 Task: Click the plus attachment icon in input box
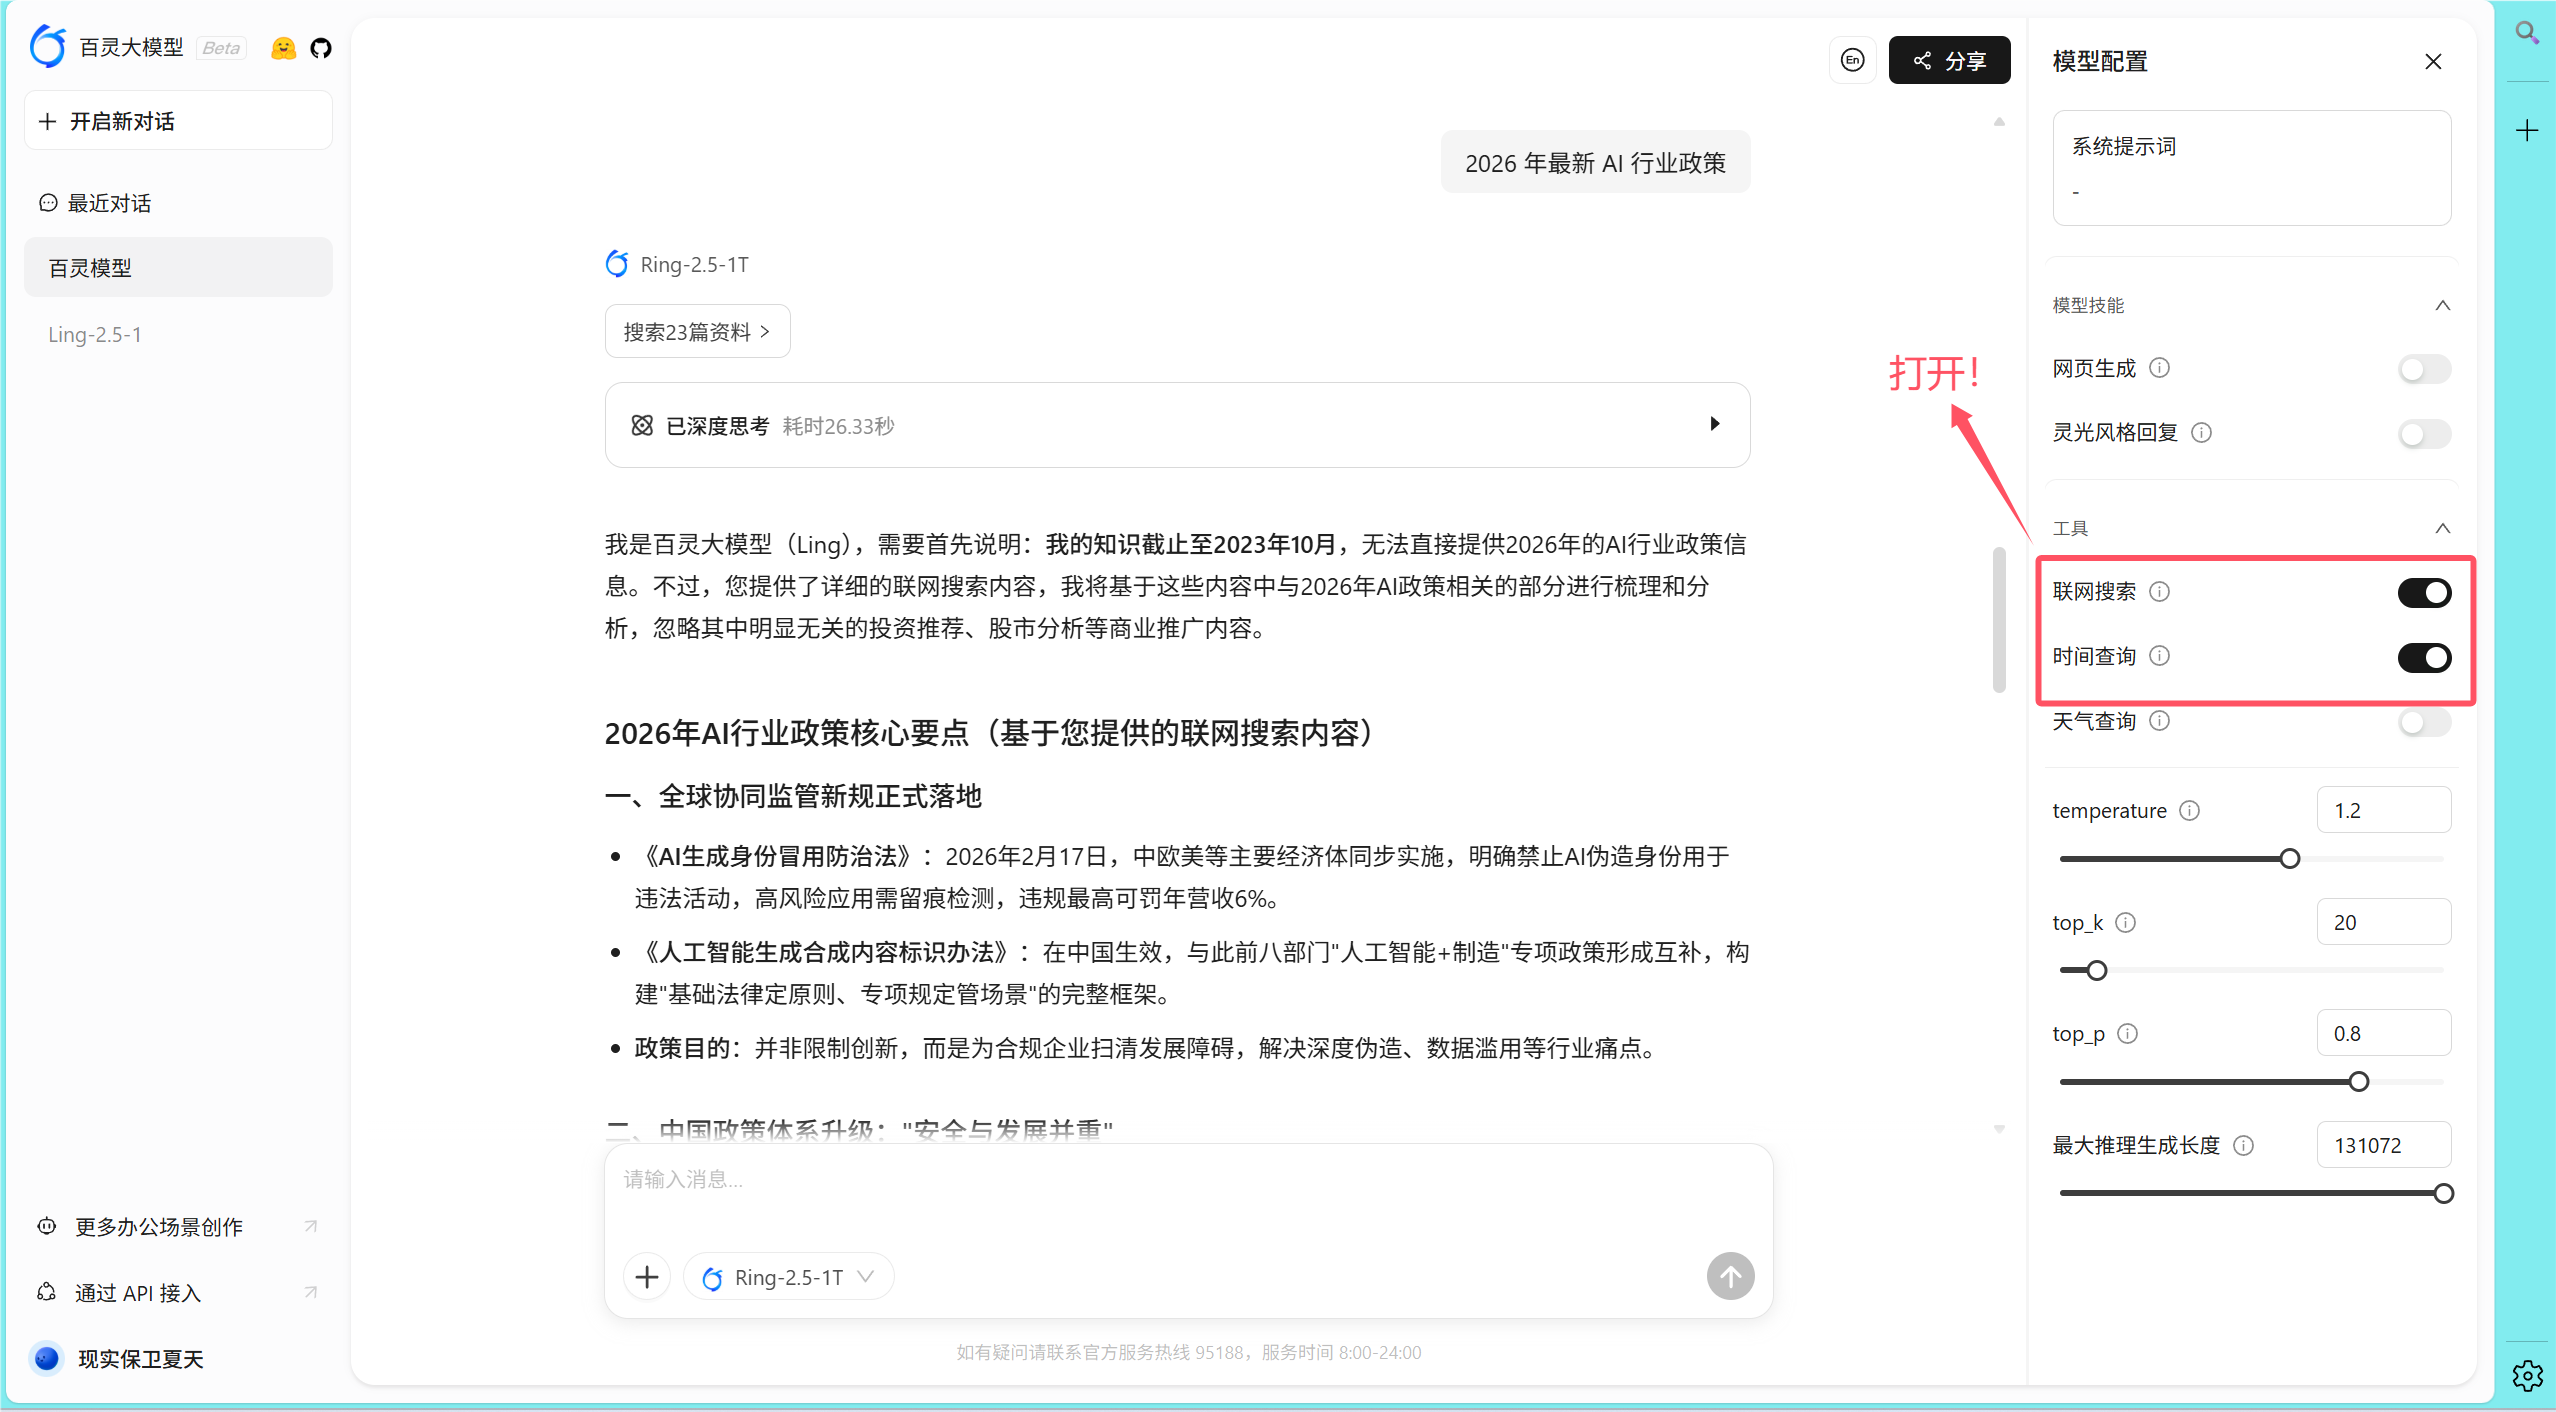(x=647, y=1277)
